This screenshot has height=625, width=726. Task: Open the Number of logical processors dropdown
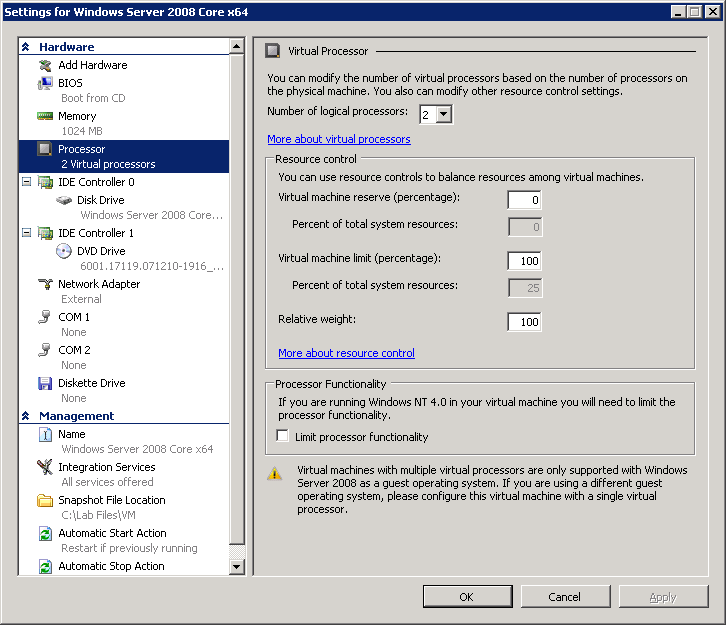tap(444, 114)
